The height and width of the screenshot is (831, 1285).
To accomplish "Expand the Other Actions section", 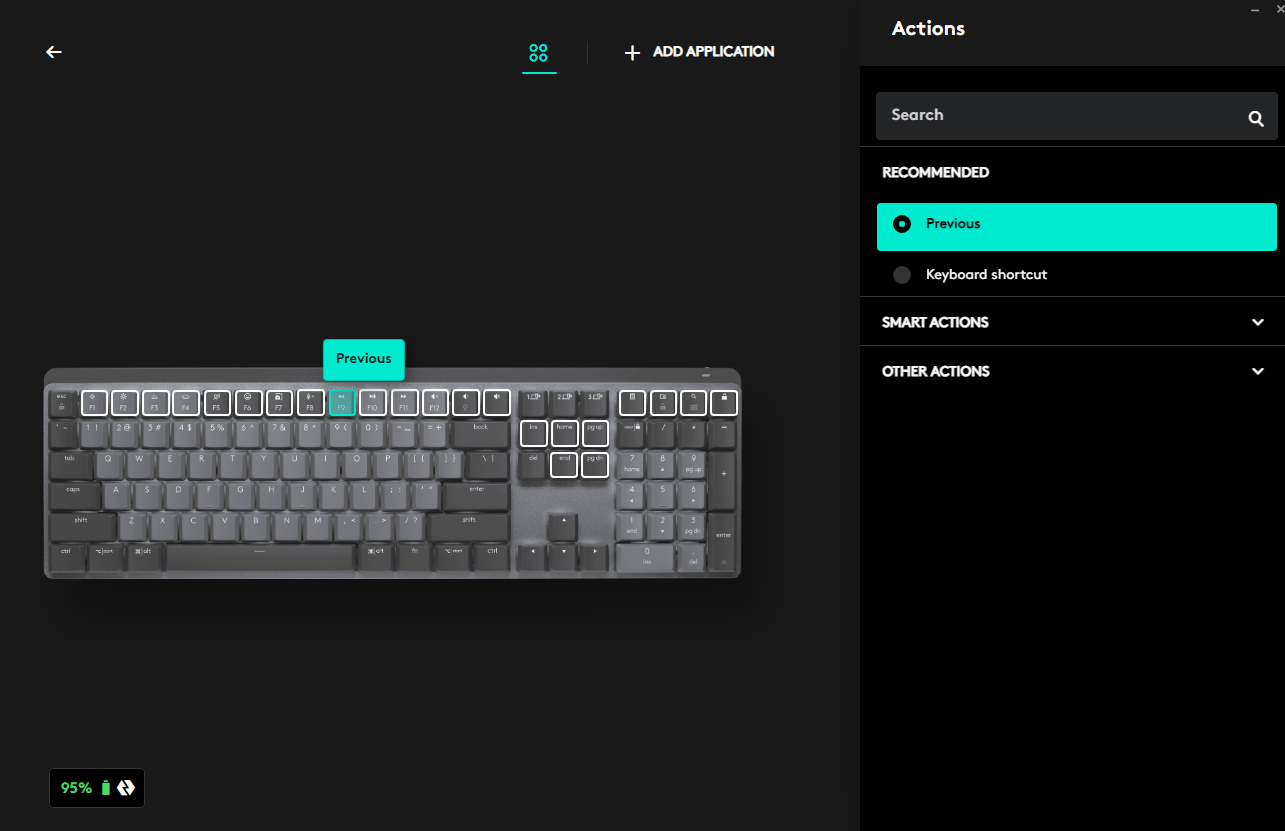I will click(1072, 371).
